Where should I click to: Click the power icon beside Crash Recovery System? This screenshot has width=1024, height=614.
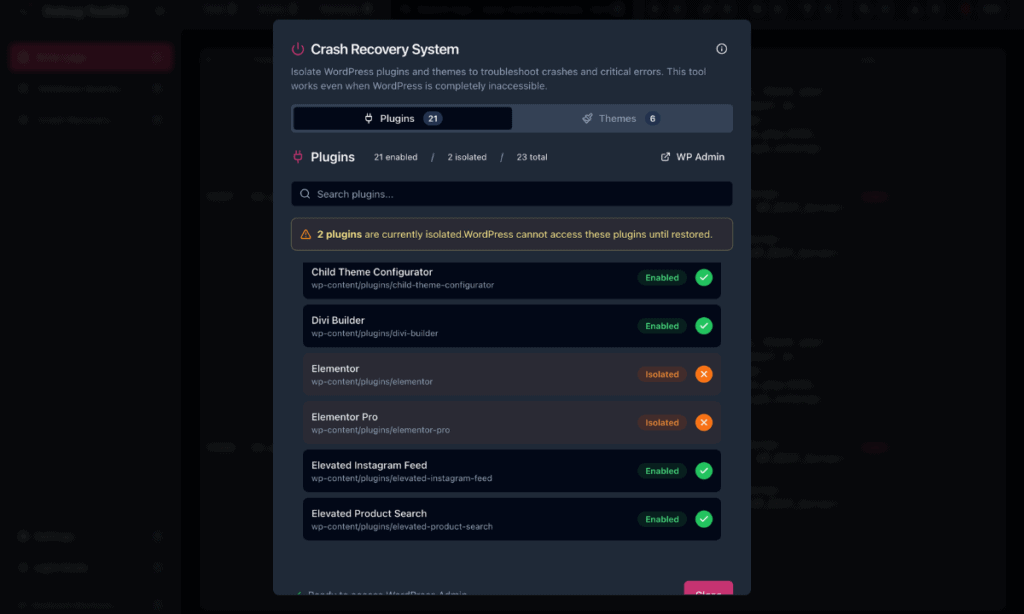tap(298, 49)
